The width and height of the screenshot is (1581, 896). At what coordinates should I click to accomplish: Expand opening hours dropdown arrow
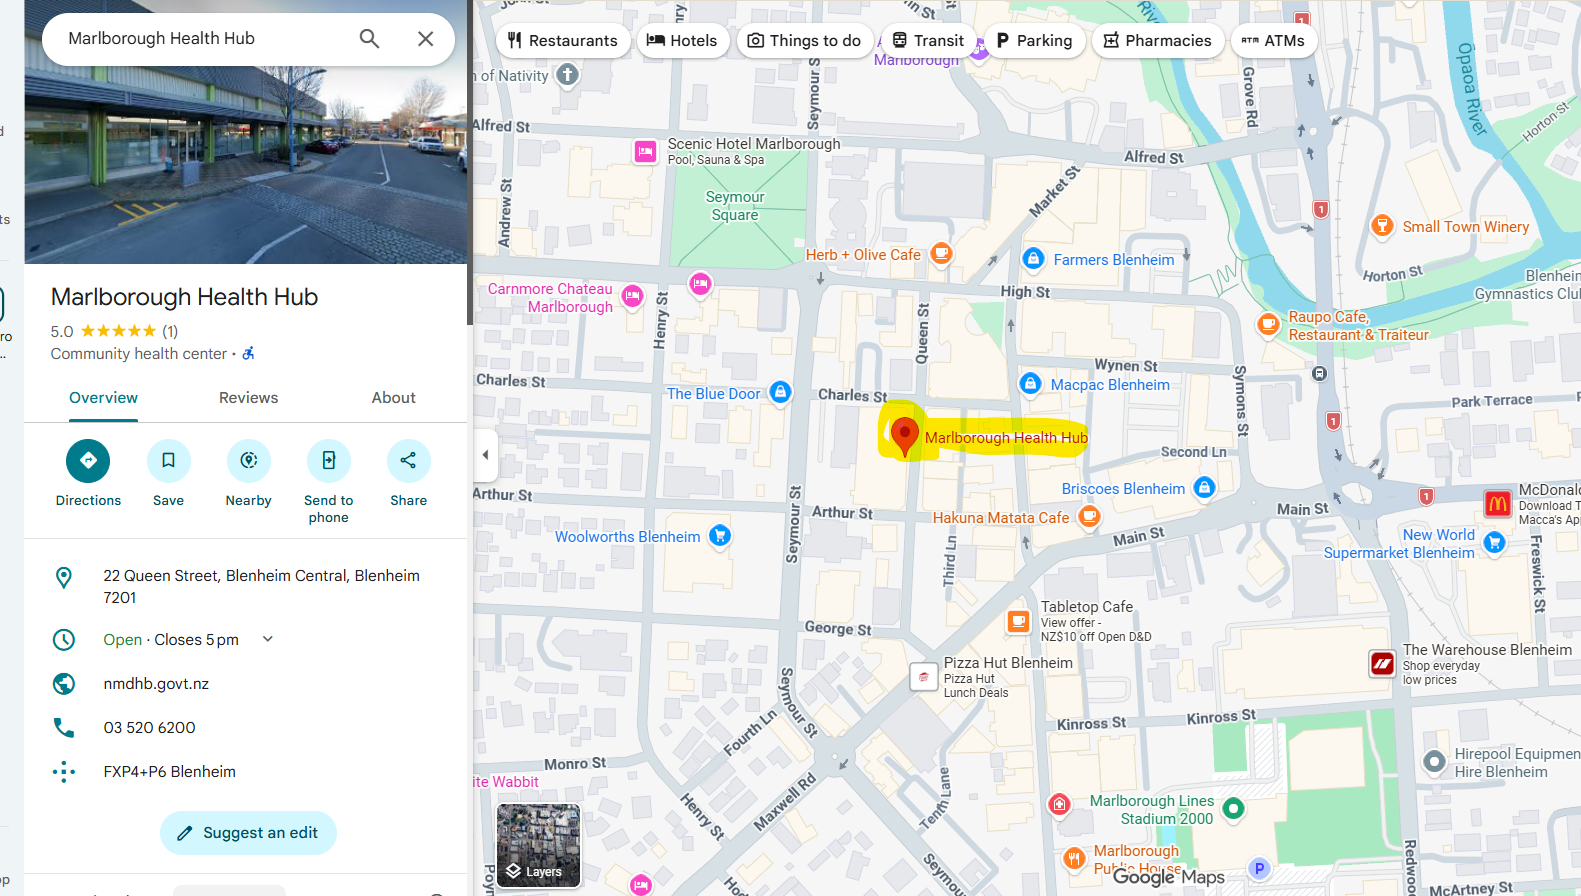[x=268, y=639]
